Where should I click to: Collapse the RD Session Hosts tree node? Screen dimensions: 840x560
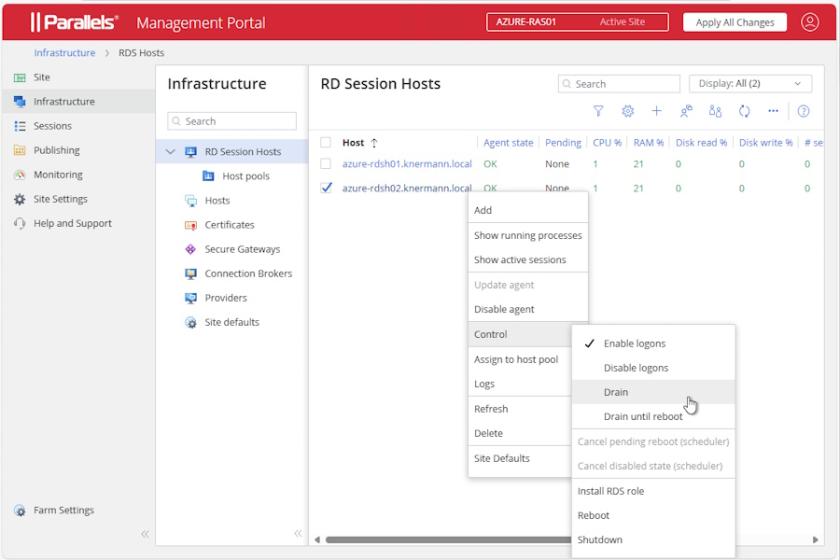pos(170,152)
